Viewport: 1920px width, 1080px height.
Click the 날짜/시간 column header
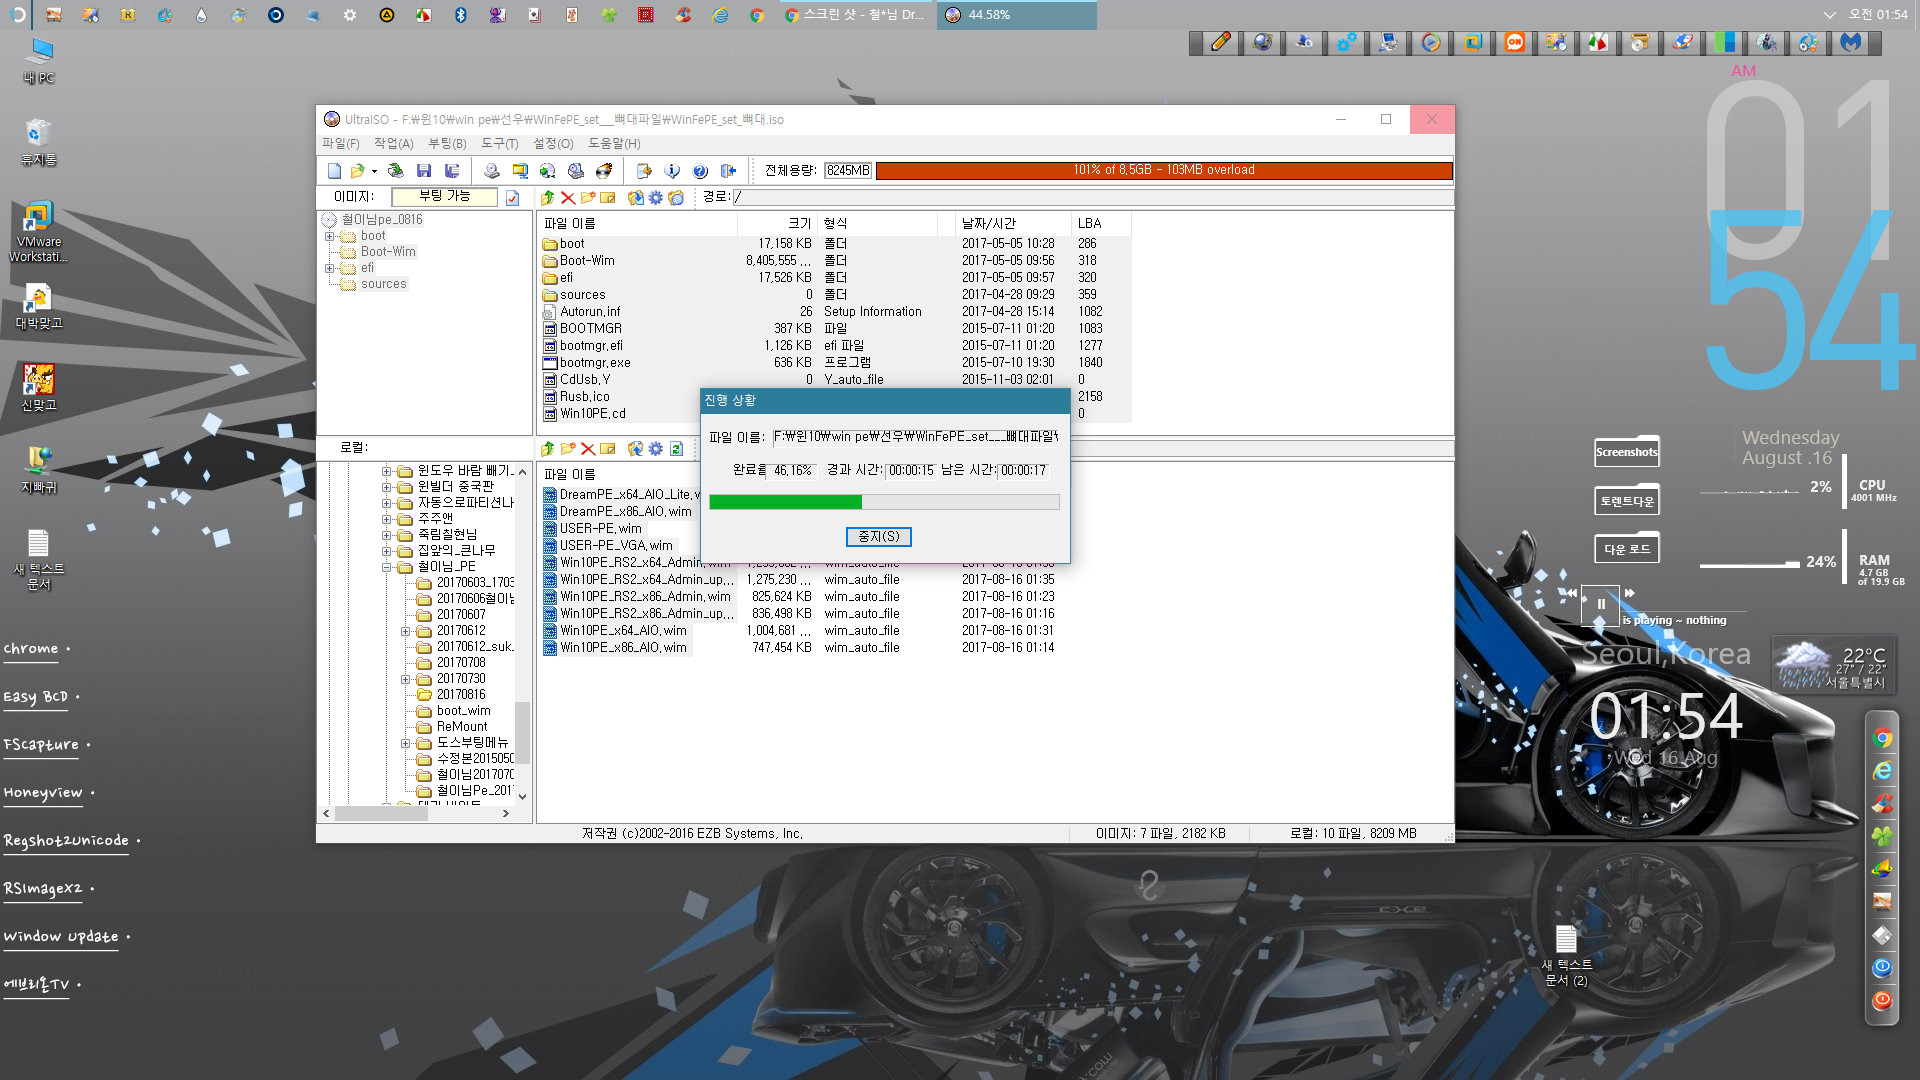tap(1011, 224)
